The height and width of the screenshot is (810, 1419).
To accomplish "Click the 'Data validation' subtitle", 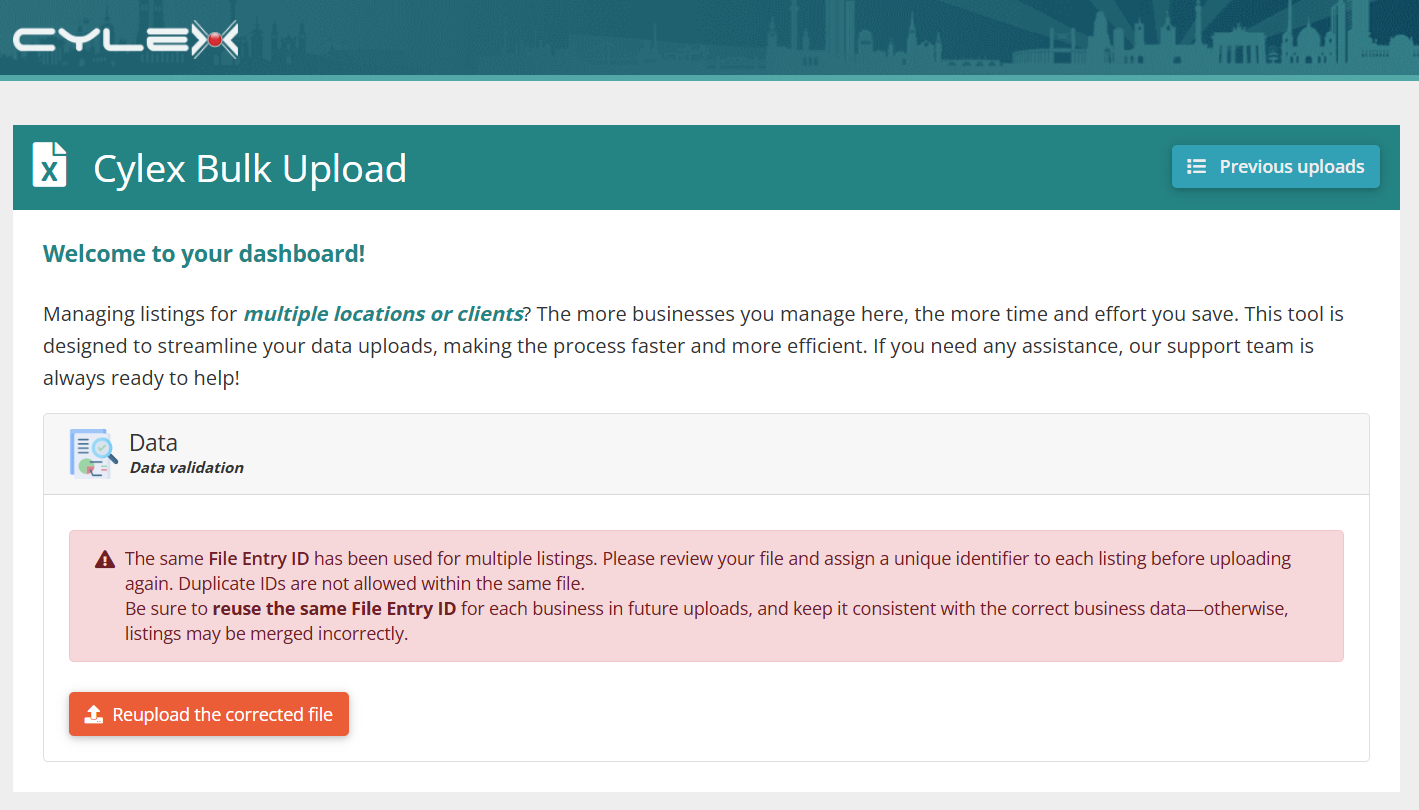I will [x=187, y=467].
